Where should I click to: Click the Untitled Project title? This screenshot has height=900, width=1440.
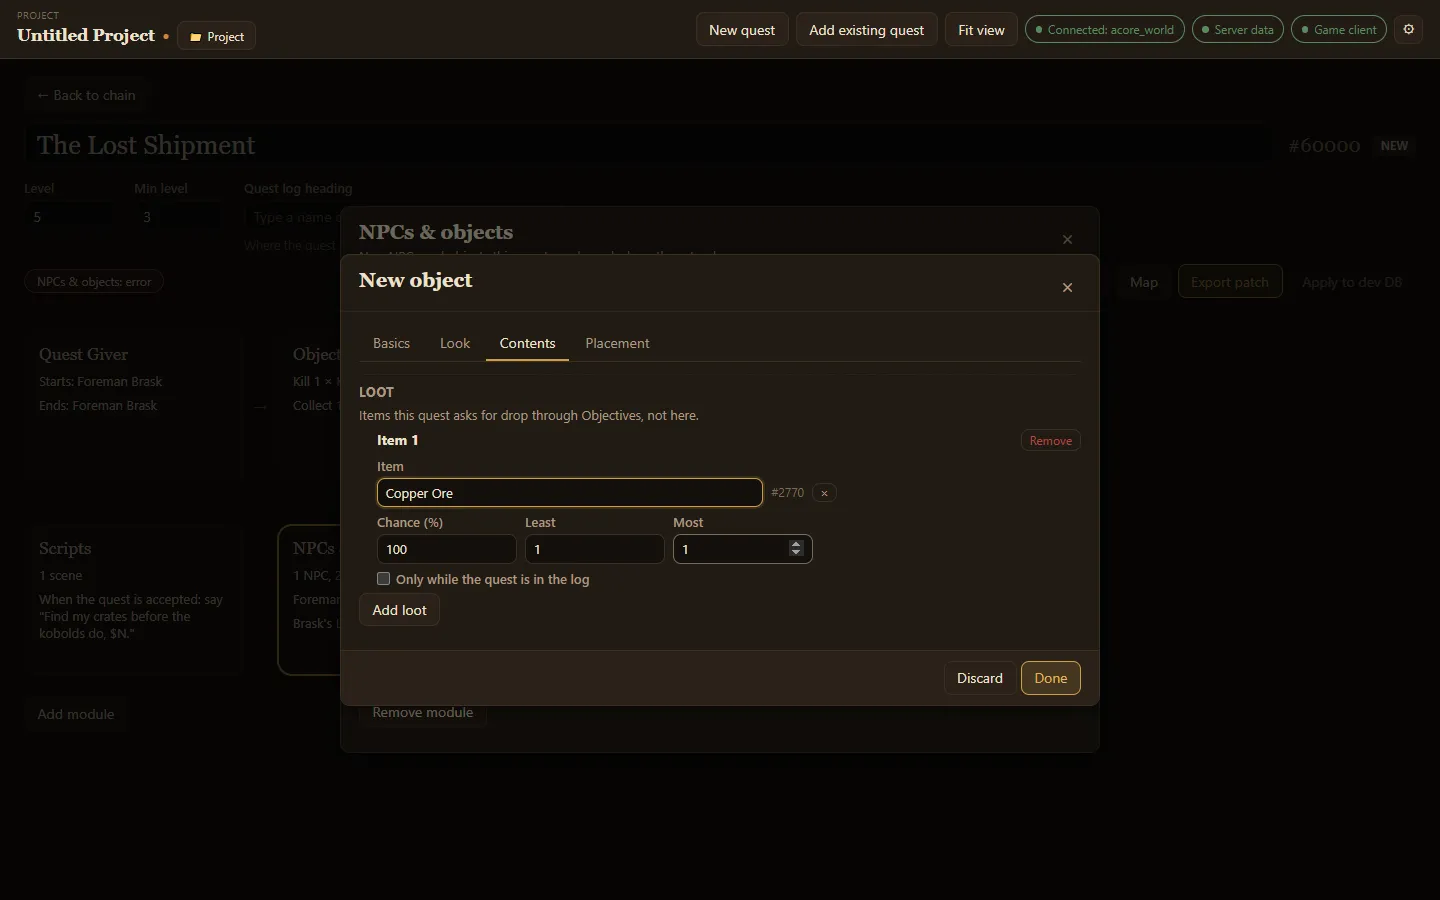pyautogui.click(x=86, y=35)
